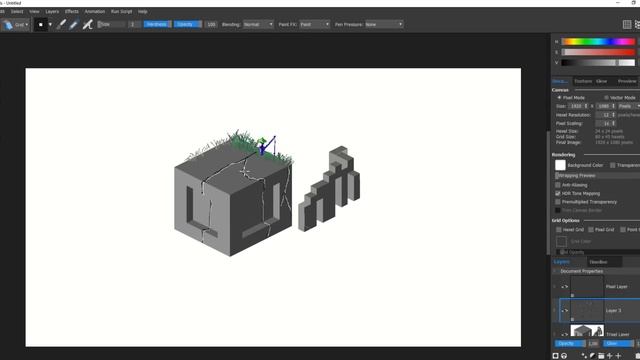Open the Help menu
This screenshot has height=360, width=640.
(142, 11)
